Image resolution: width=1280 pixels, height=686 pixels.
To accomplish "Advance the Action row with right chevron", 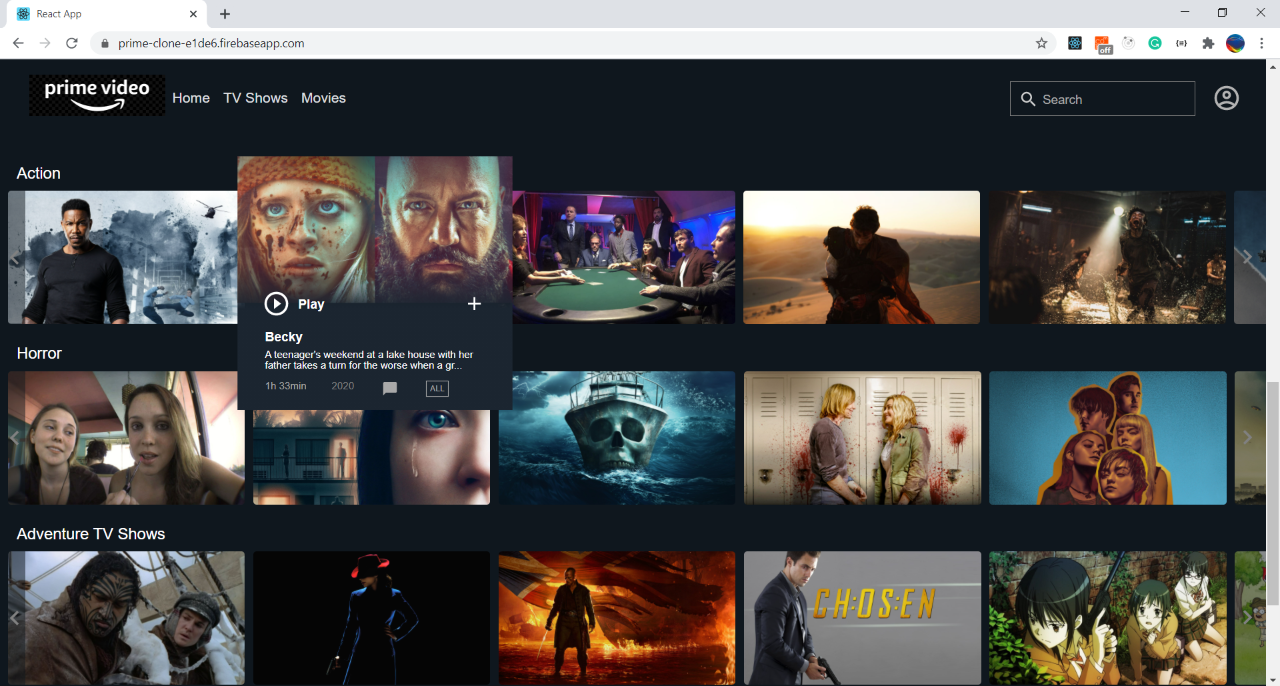I will 1247,257.
